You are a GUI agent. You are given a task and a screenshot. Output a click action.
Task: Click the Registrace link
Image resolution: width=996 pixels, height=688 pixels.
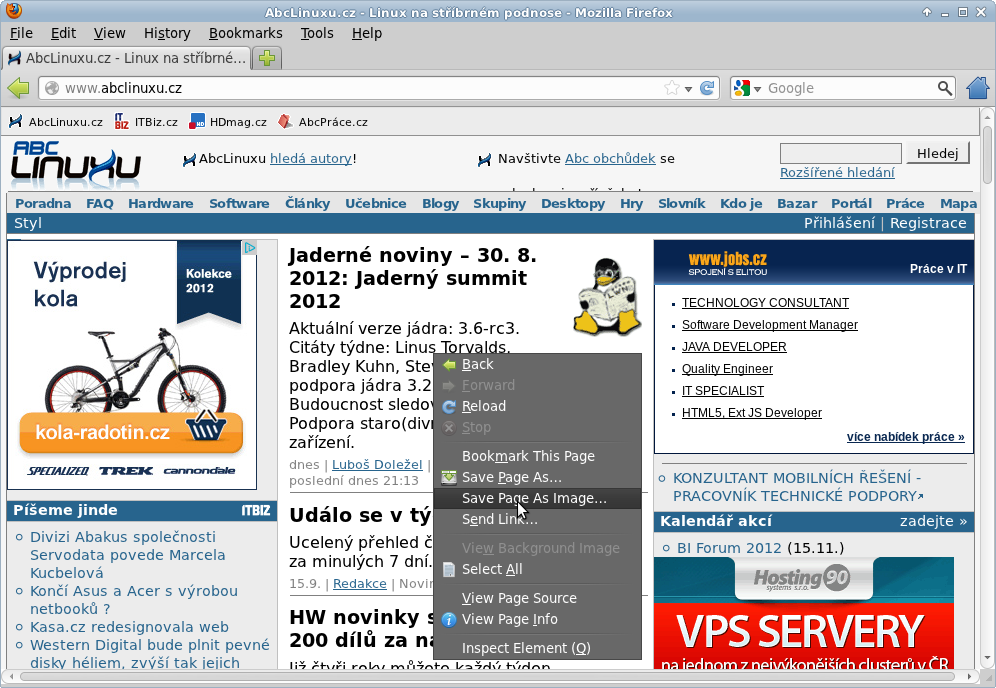[928, 223]
